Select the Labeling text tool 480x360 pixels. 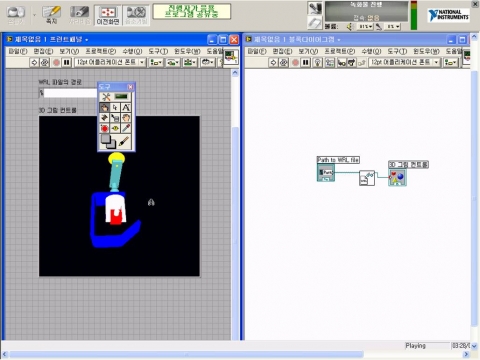(x=126, y=107)
